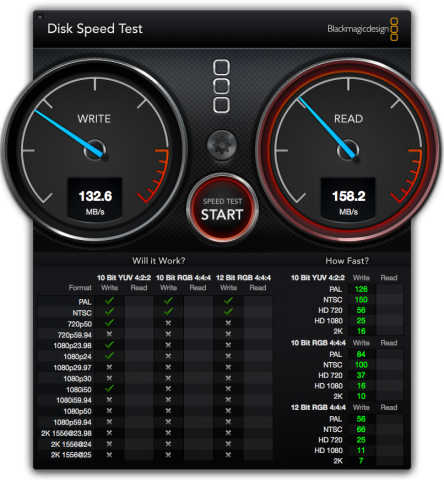This screenshot has width=444, height=480.
Task: Click the 10 Bit YUV 4:2:2 header in Will it Work
Action: (124, 278)
